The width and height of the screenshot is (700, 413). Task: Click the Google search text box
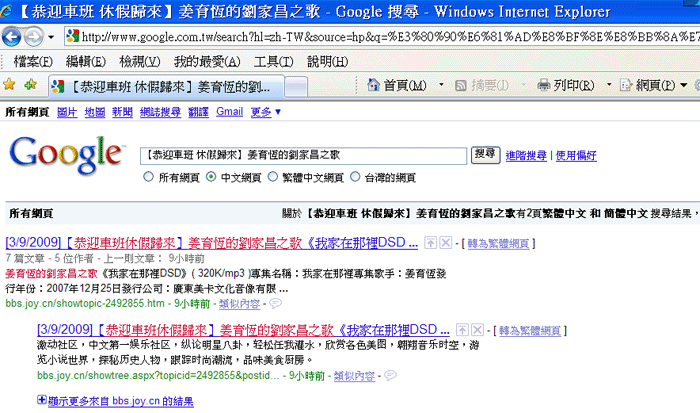[x=303, y=155]
